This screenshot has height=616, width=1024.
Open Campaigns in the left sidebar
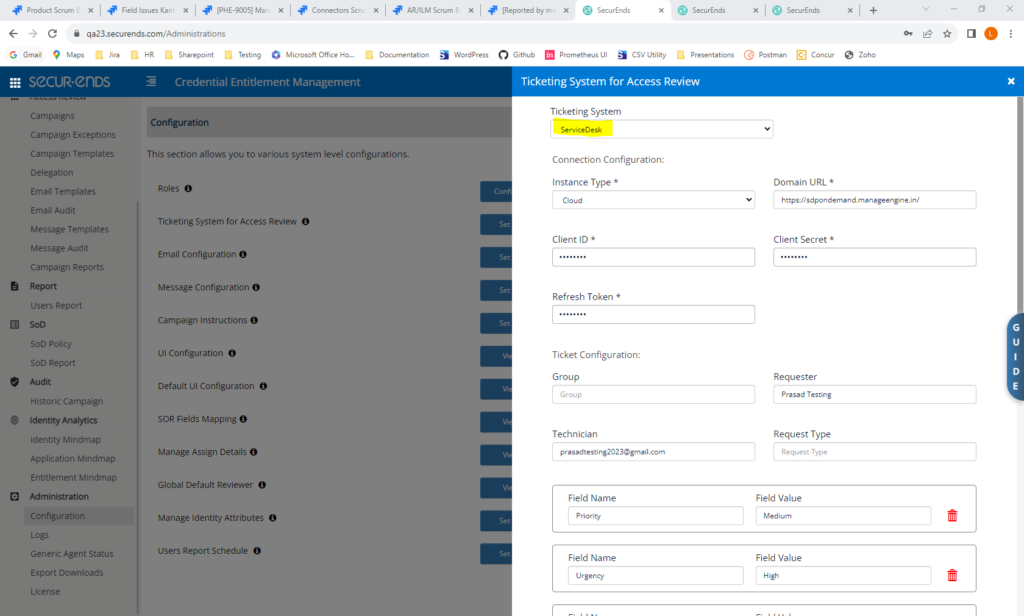(x=52, y=116)
